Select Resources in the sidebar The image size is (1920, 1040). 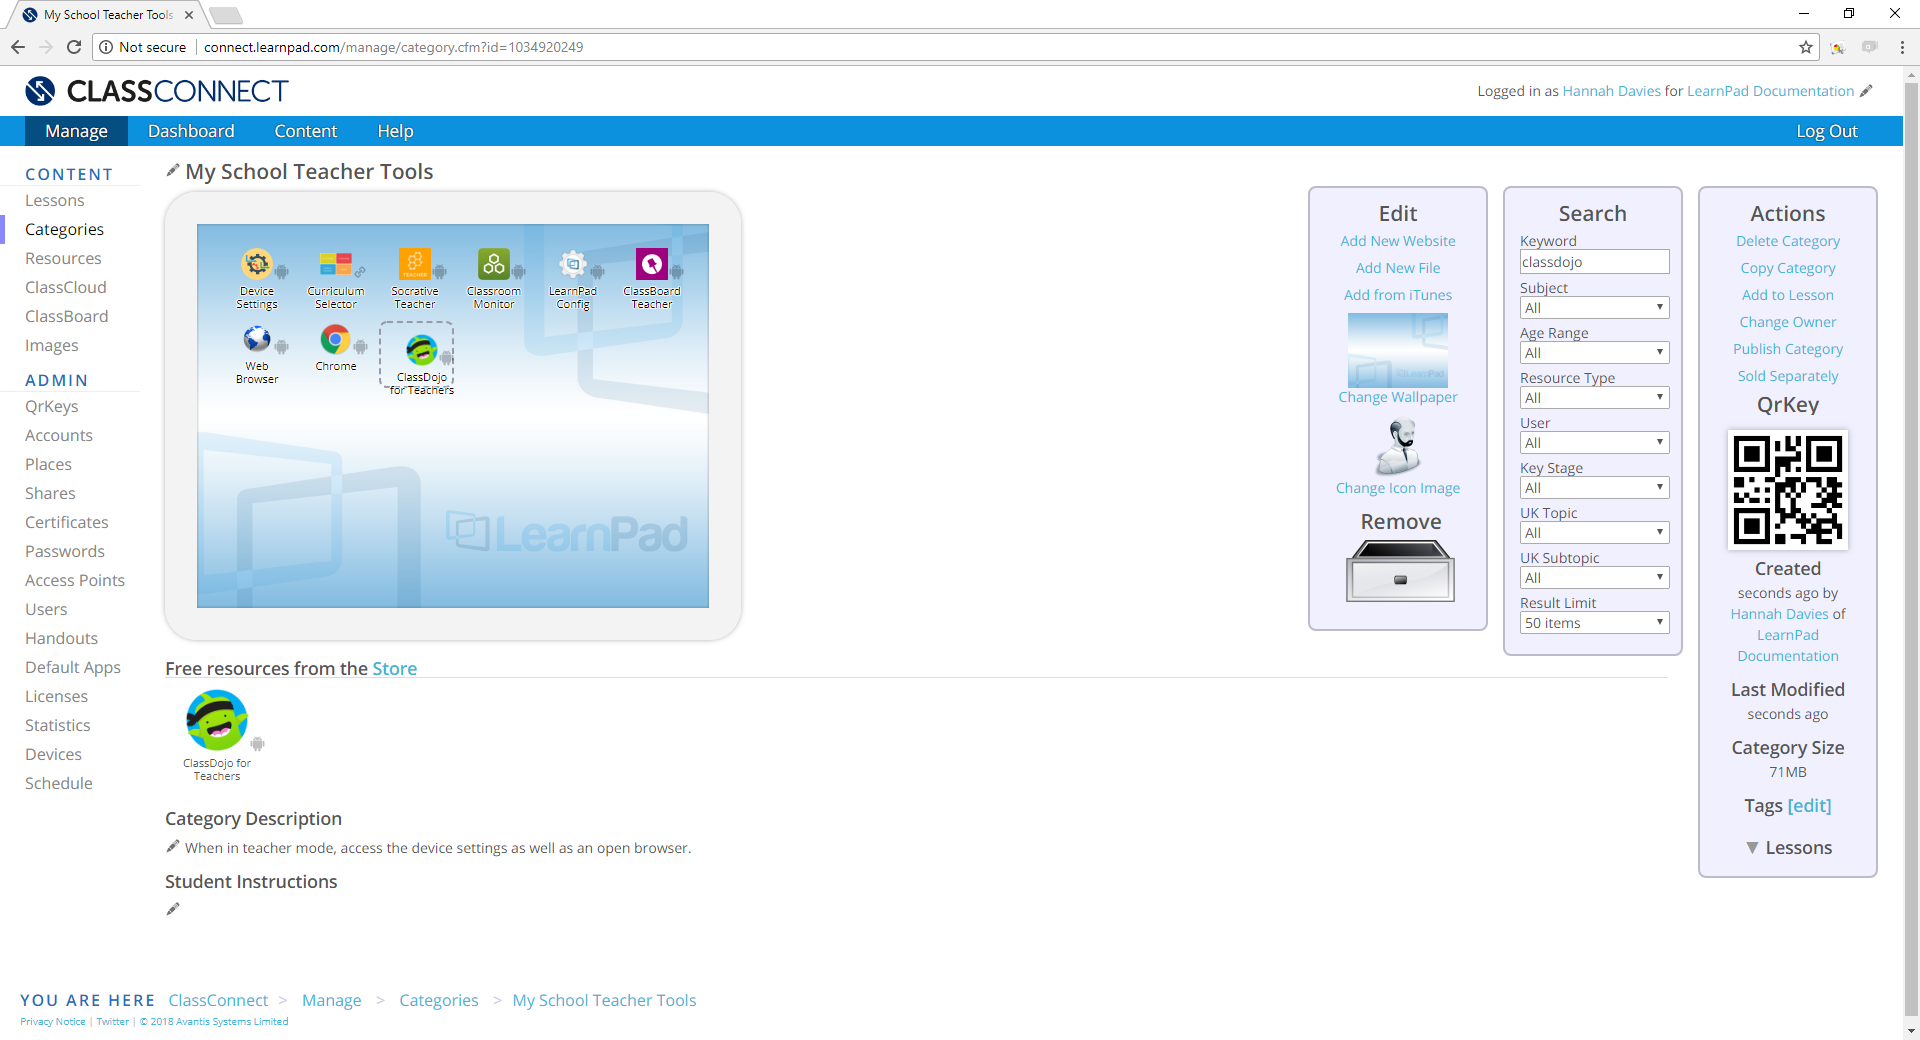[x=63, y=259]
